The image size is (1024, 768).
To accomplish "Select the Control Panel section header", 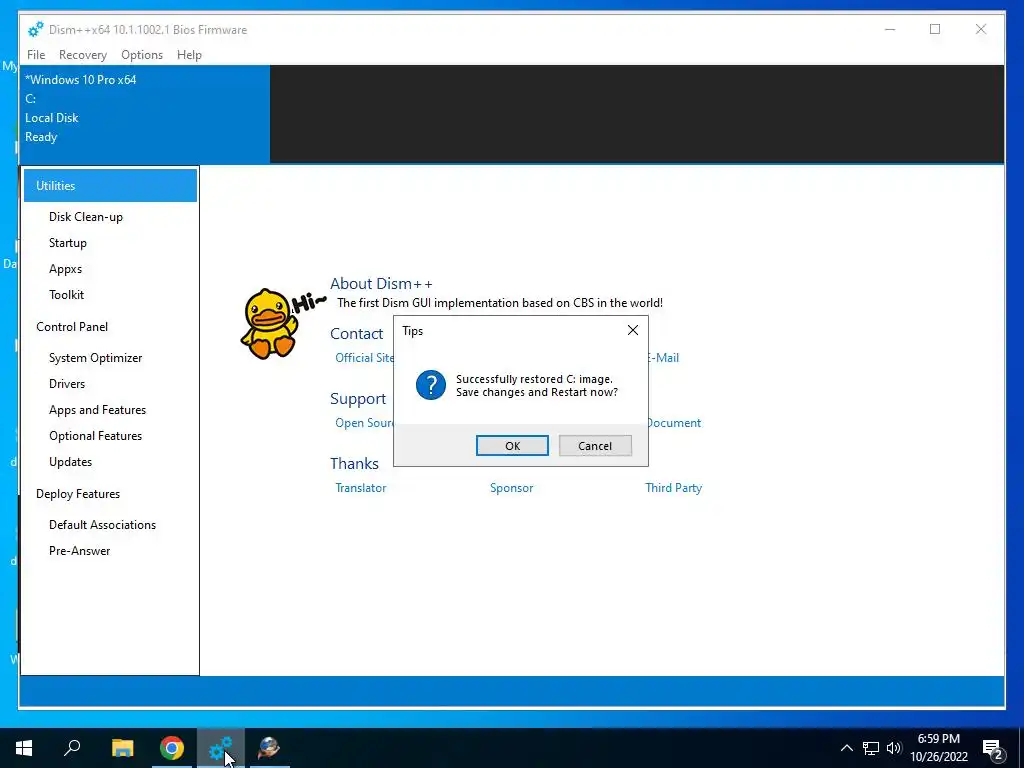I will (72, 327).
